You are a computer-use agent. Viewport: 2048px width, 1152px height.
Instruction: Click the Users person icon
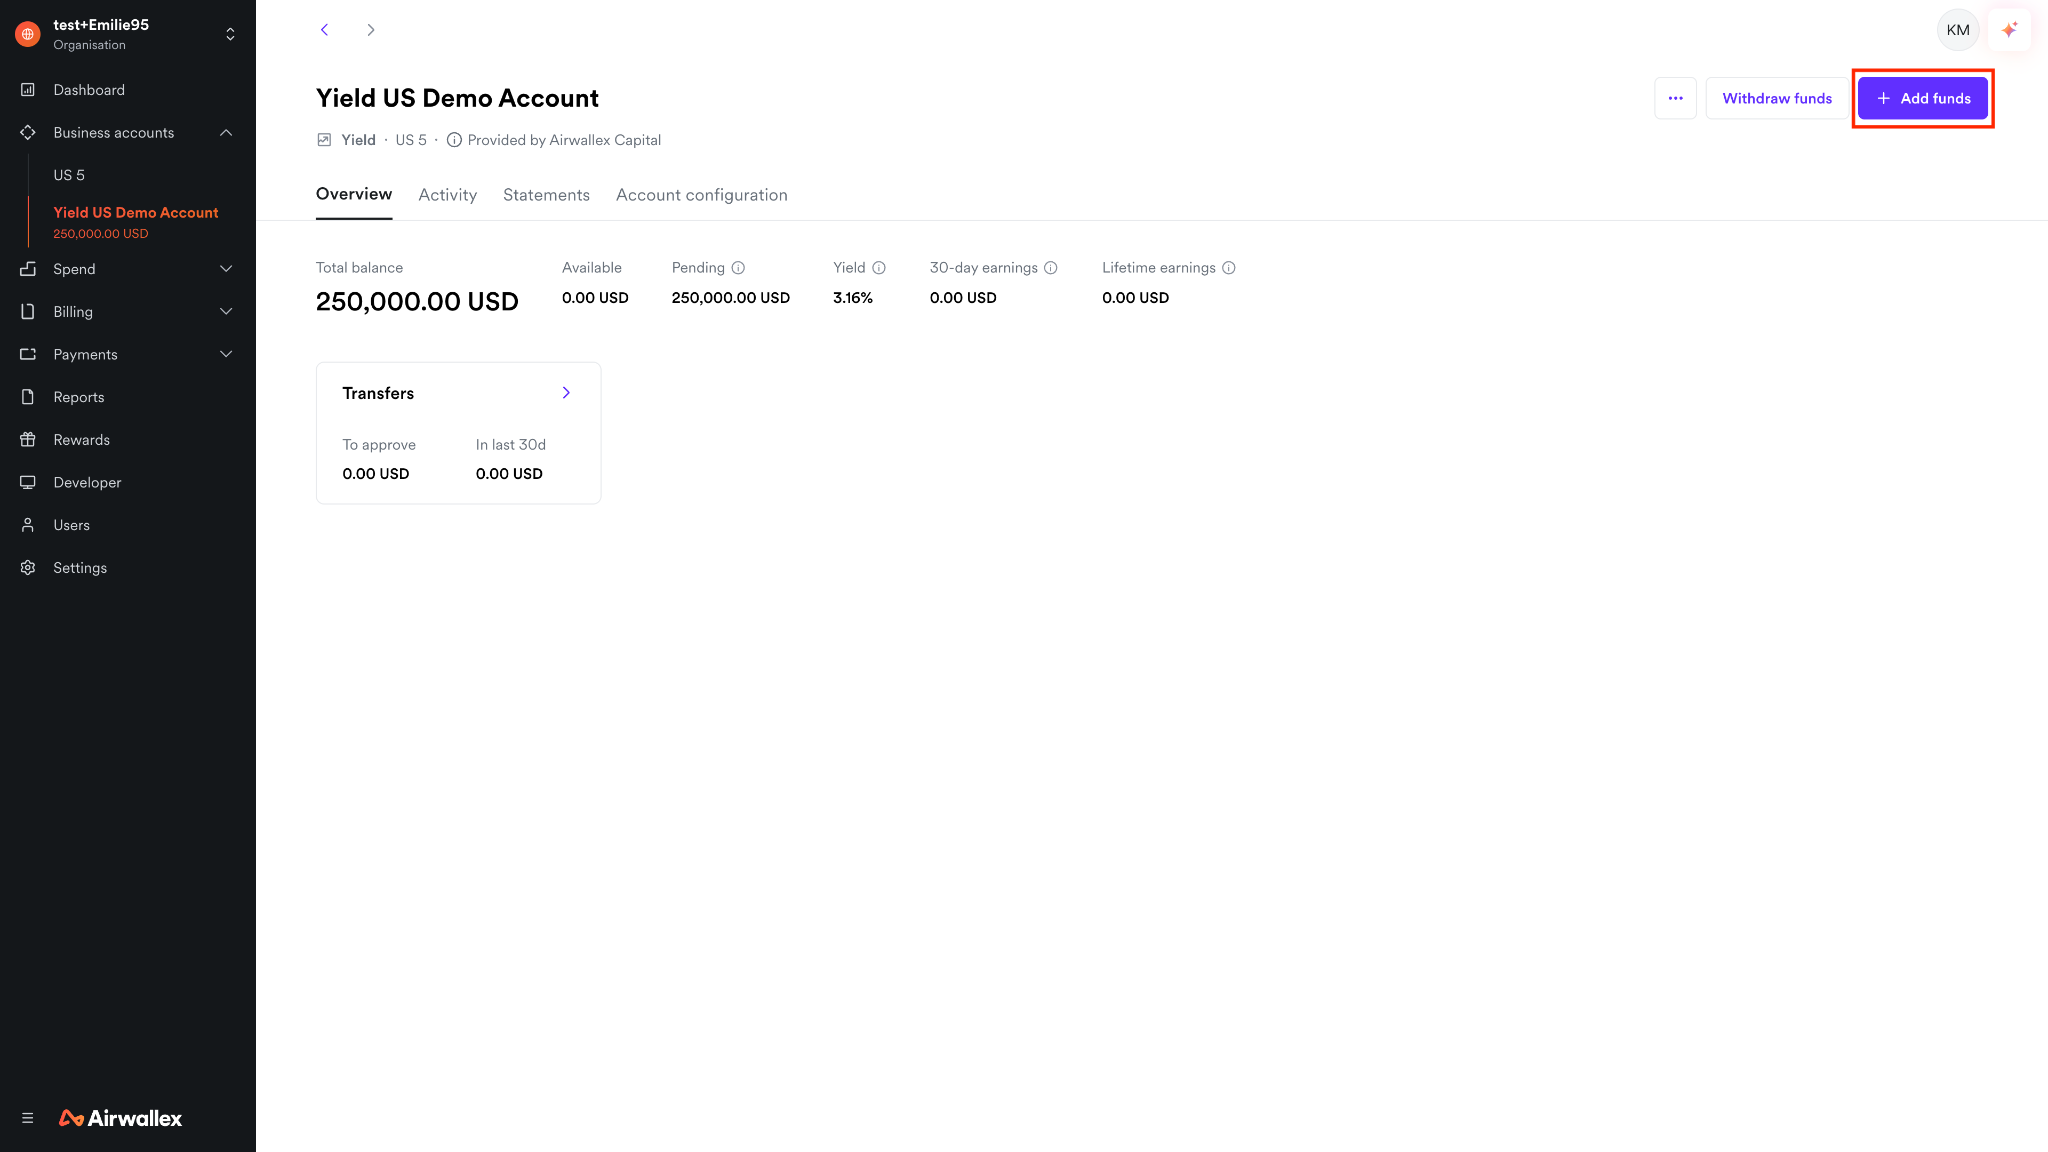pos(28,525)
